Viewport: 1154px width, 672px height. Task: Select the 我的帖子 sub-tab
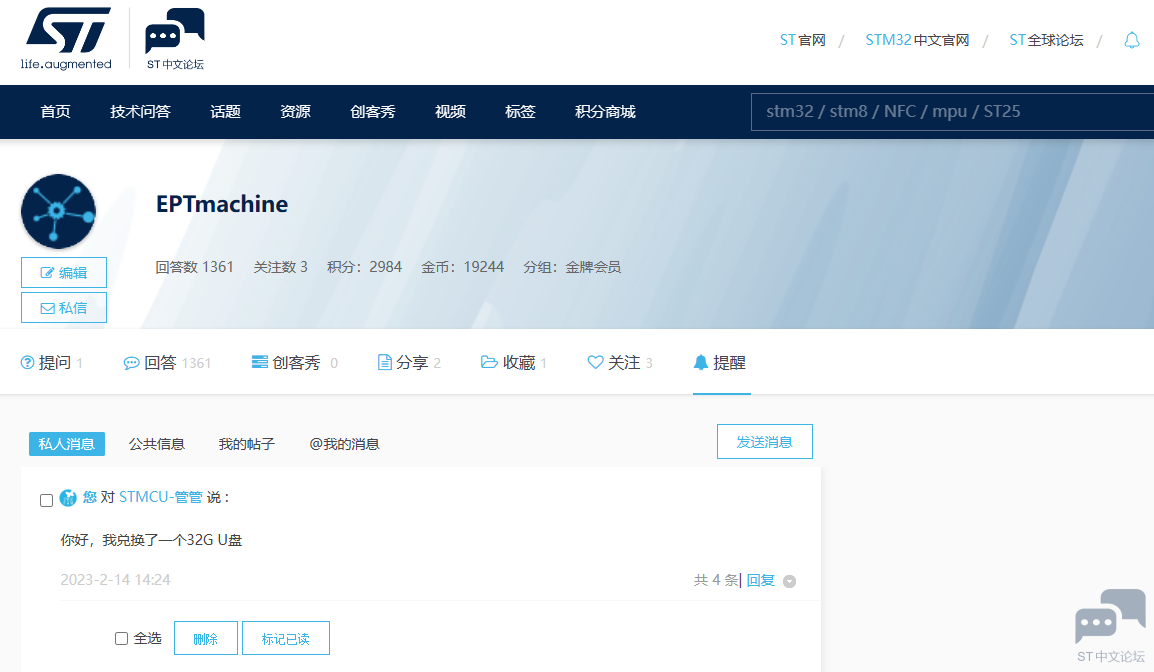pos(247,444)
